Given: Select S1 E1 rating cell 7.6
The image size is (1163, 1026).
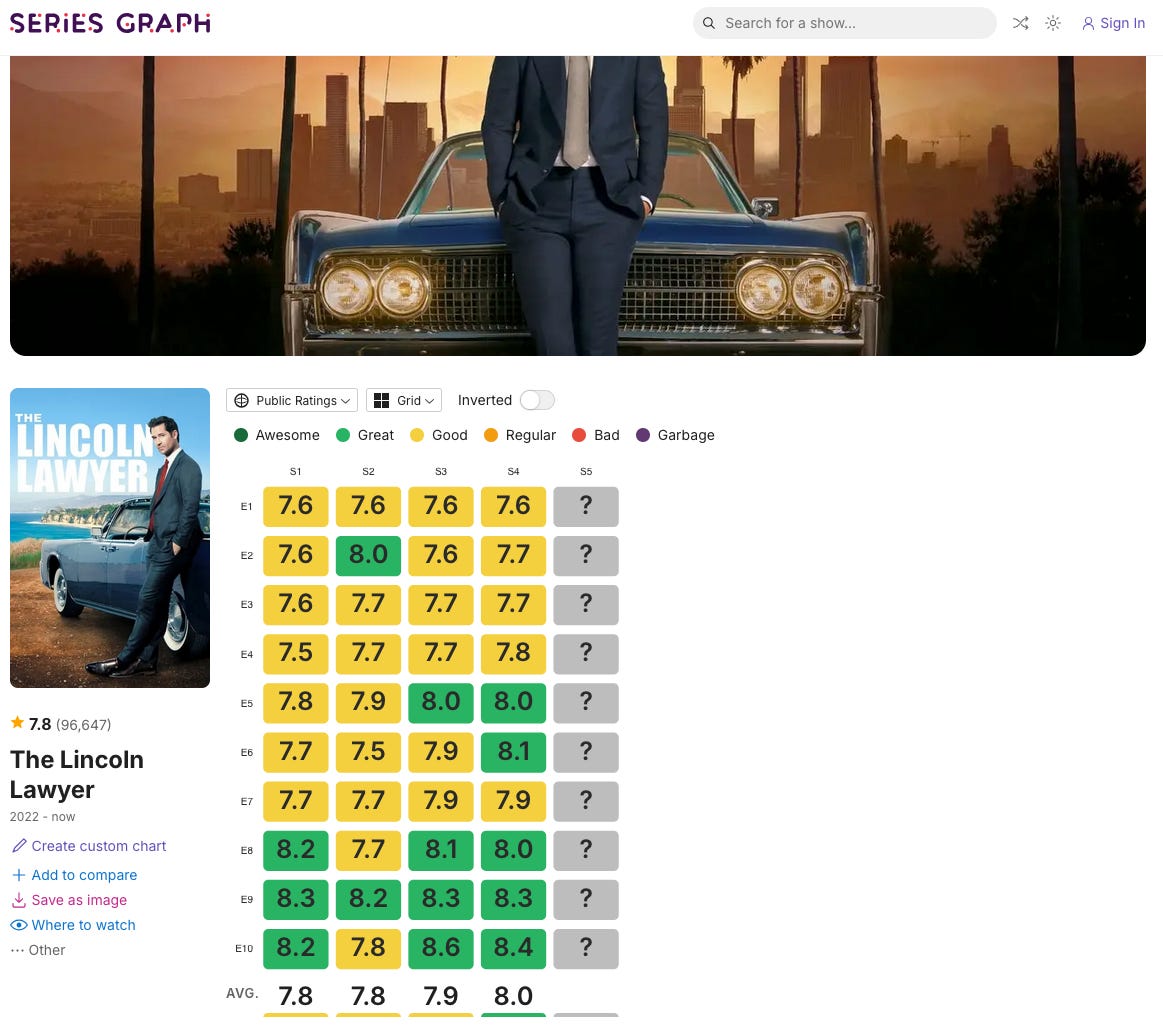Looking at the screenshot, I should [x=295, y=507].
